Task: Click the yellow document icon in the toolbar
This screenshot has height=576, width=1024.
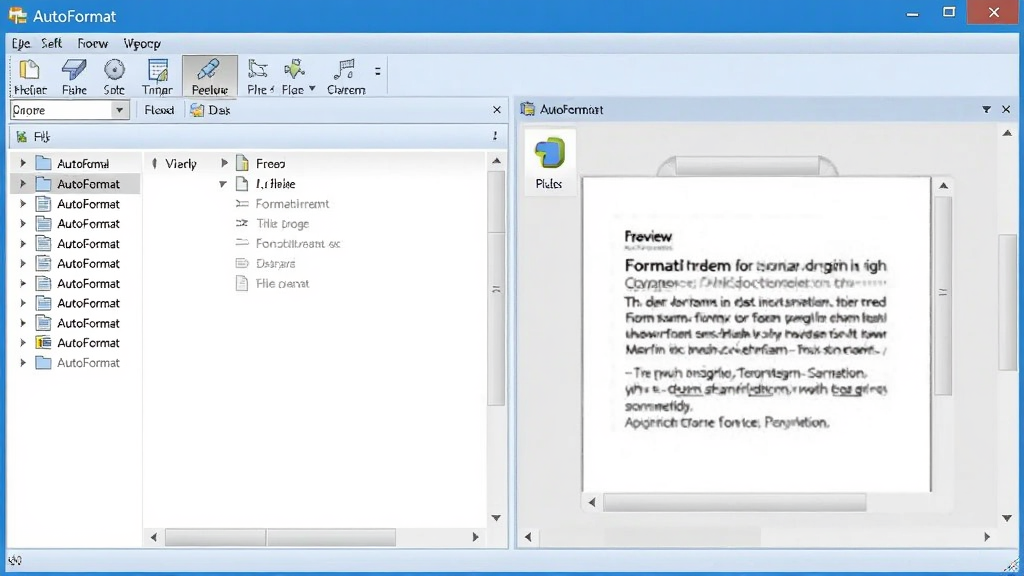Action: 29,69
